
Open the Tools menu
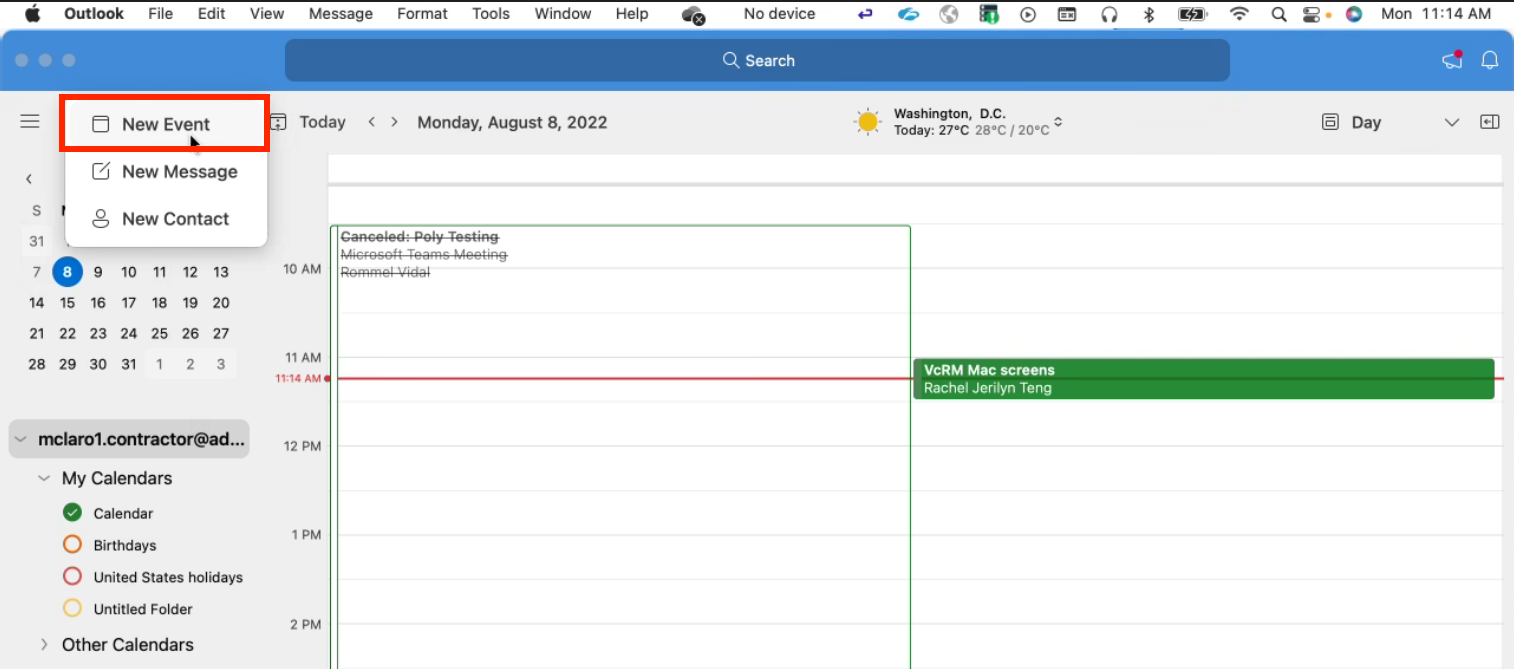tap(491, 14)
